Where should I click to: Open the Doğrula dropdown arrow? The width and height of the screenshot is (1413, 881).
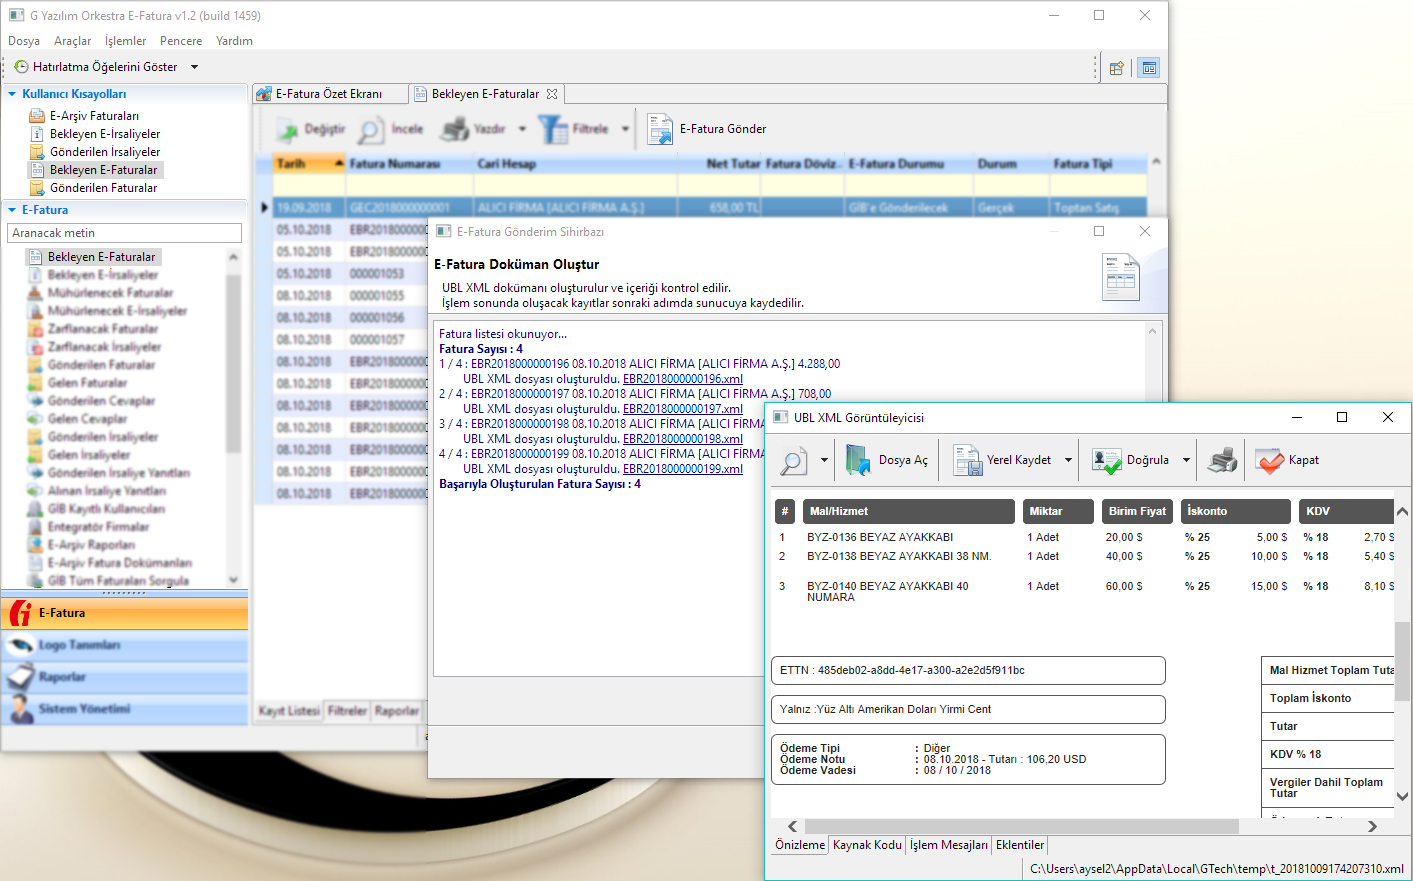click(1187, 460)
